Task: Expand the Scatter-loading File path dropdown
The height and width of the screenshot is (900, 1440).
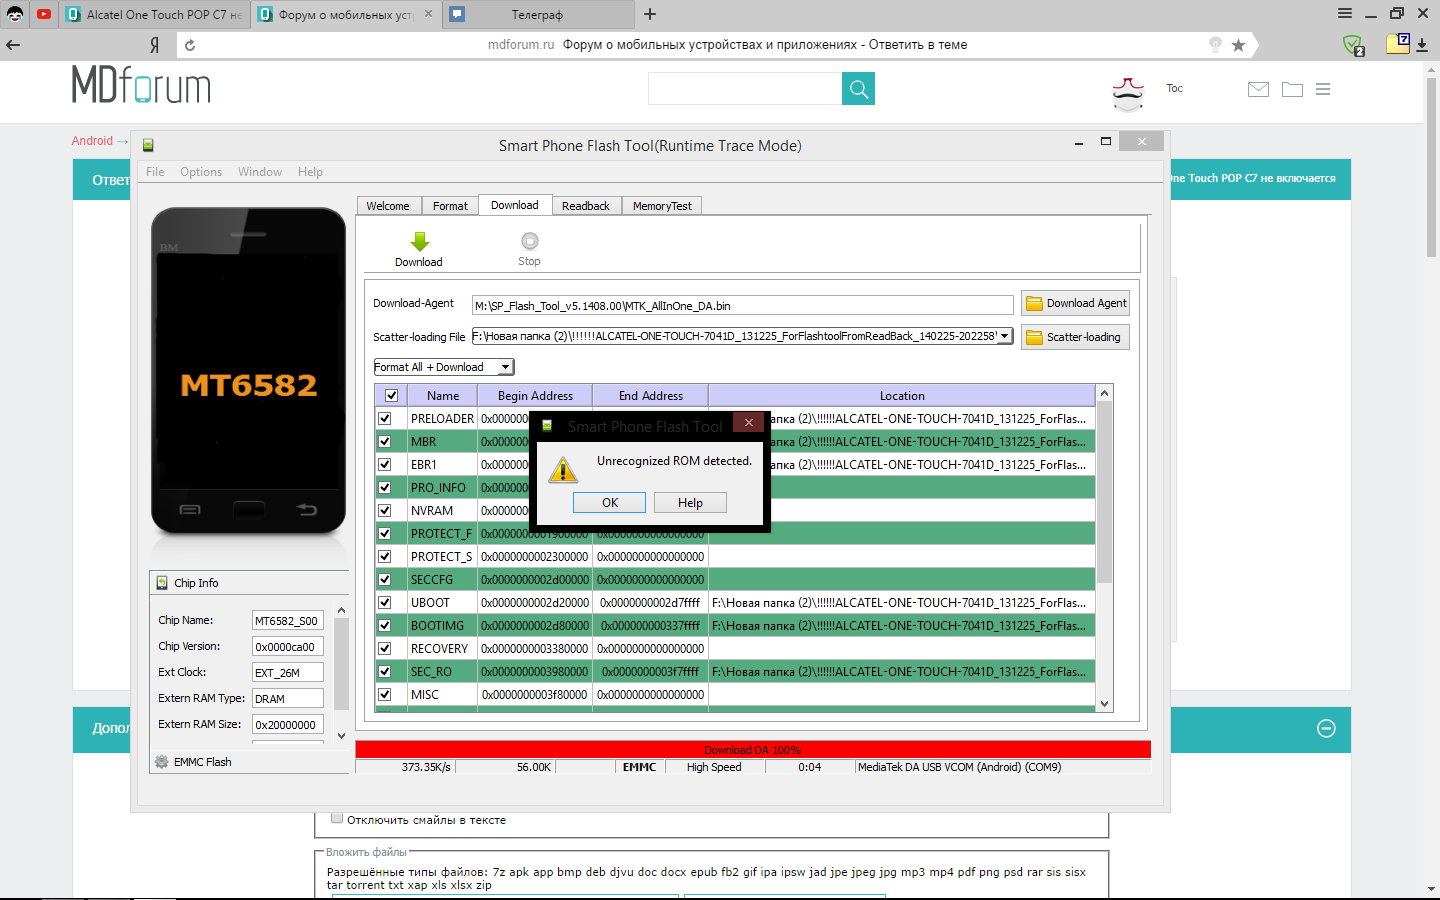Action: pyautogui.click(x=1004, y=337)
